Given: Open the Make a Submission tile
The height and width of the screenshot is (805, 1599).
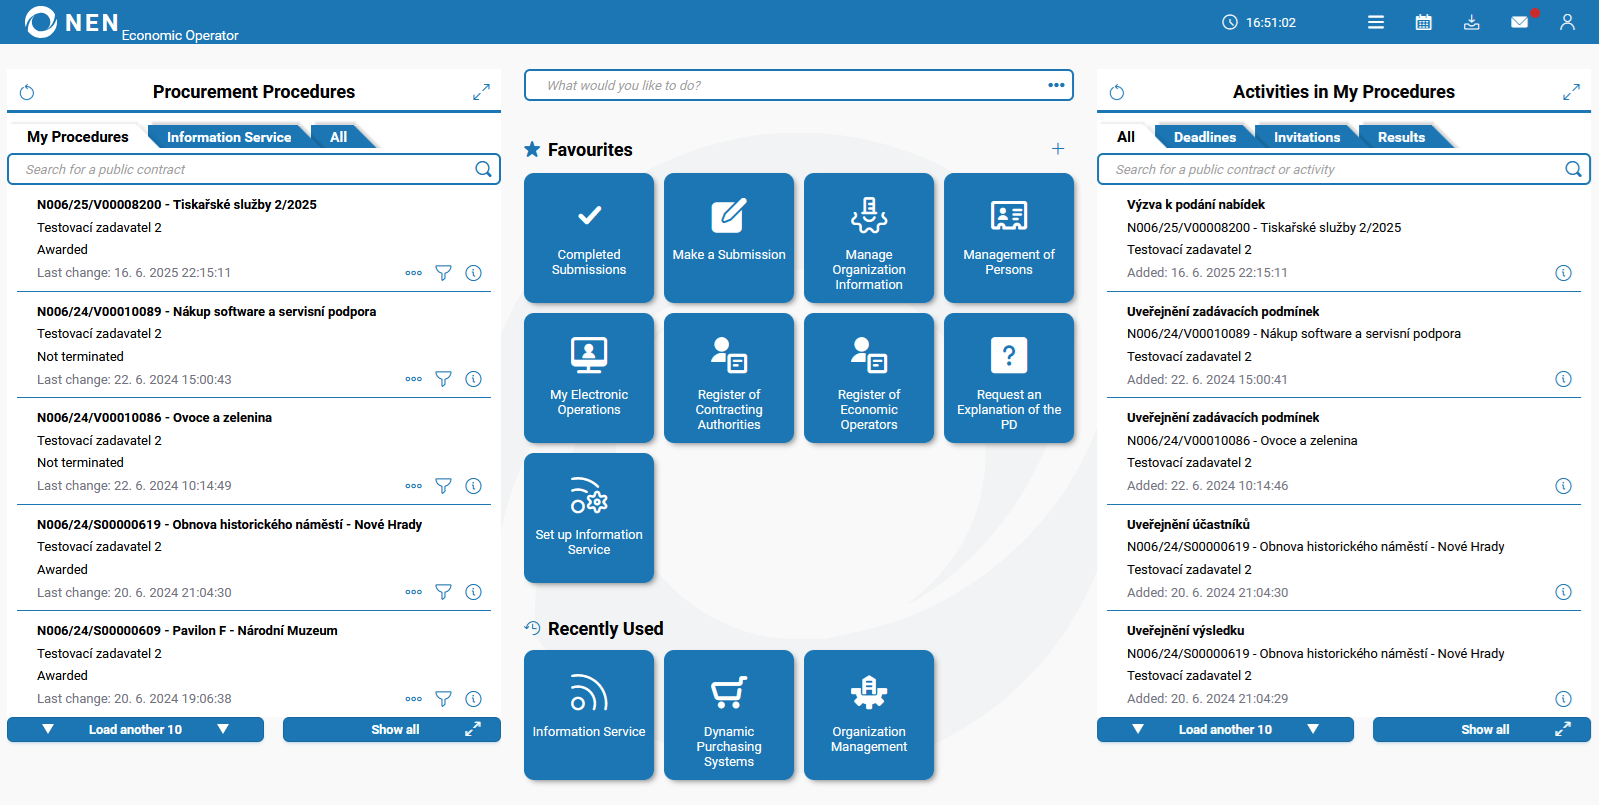Looking at the screenshot, I should [729, 238].
